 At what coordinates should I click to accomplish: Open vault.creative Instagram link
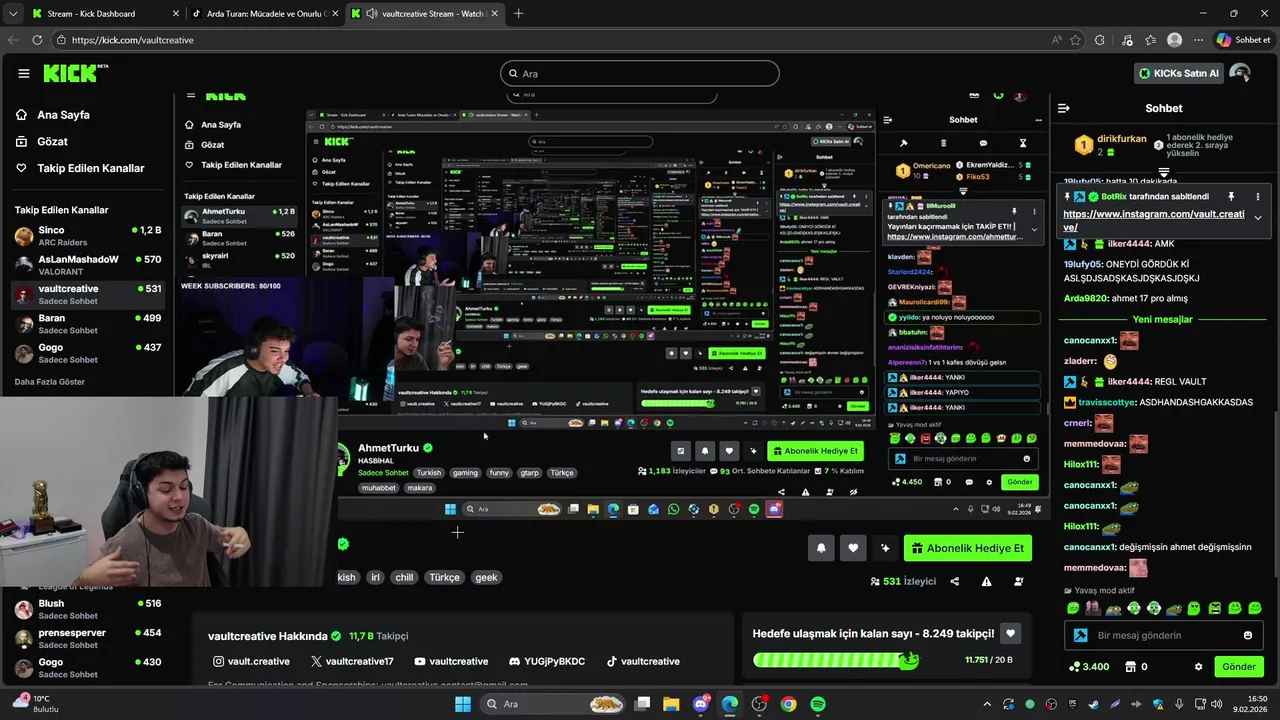coord(251,661)
